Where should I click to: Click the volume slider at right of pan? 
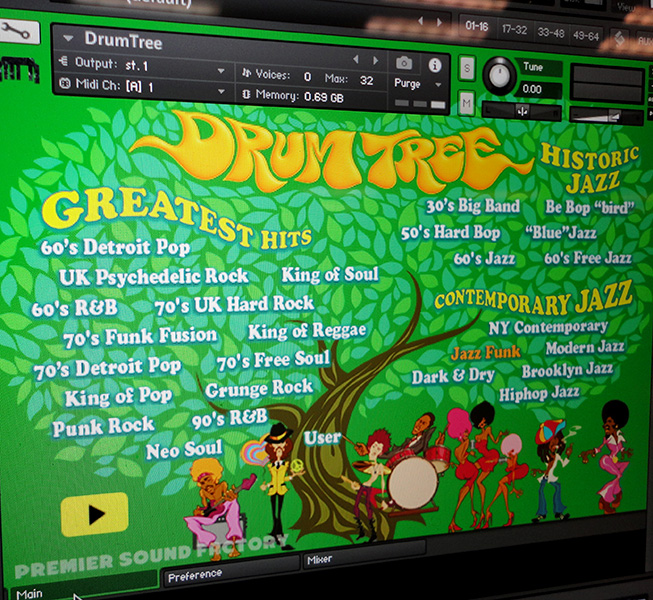click(x=606, y=116)
